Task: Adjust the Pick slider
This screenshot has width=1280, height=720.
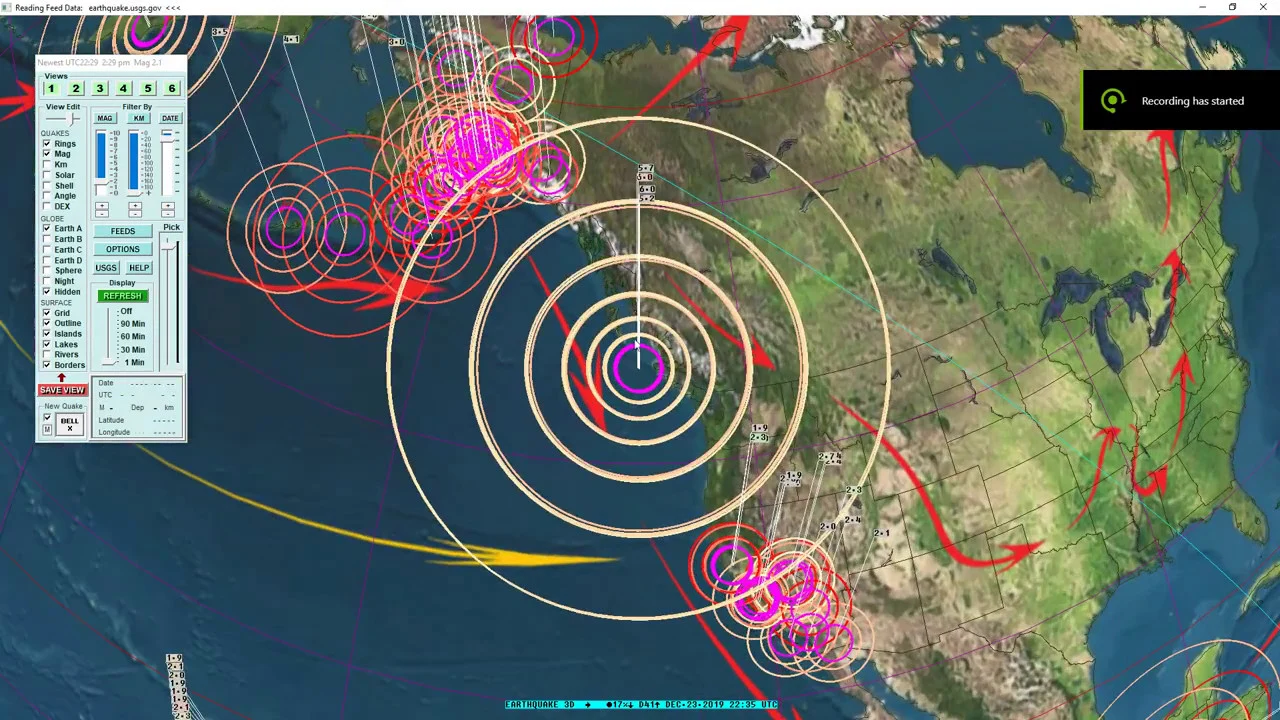Action: tap(168, 247)
